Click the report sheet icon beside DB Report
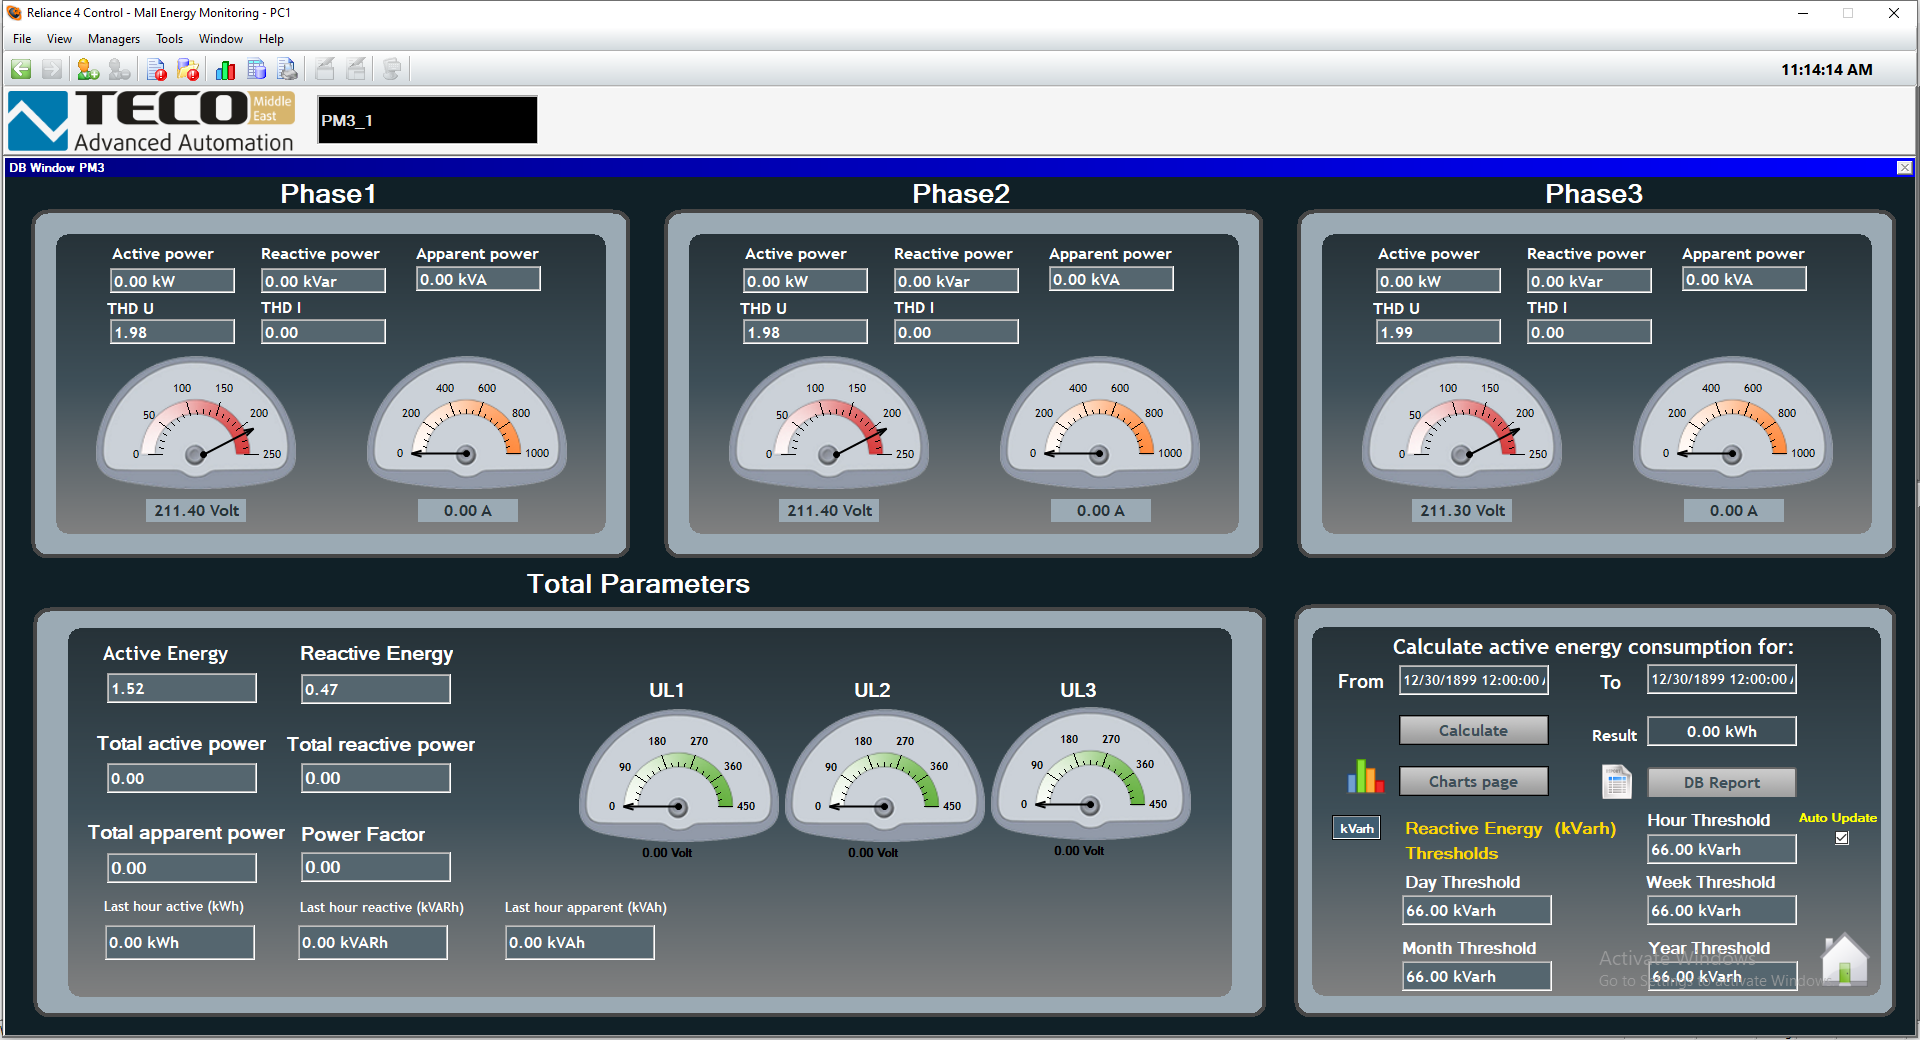Viewport: 1920px width, 1040px height. pos(1616,781)
